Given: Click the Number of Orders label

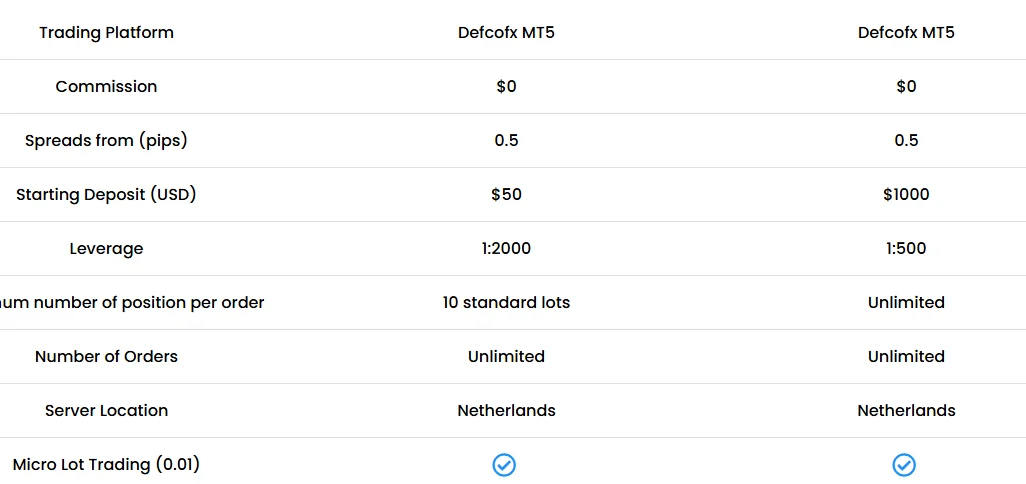Looking at the screenshot, I should (x=106, y=357).
